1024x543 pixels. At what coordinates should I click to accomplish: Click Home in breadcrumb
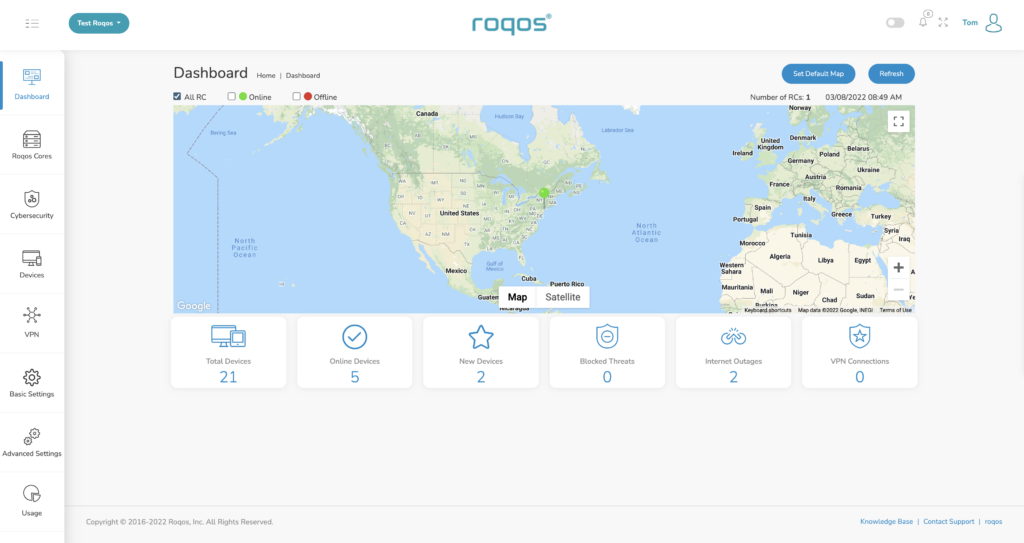point(266,76)
